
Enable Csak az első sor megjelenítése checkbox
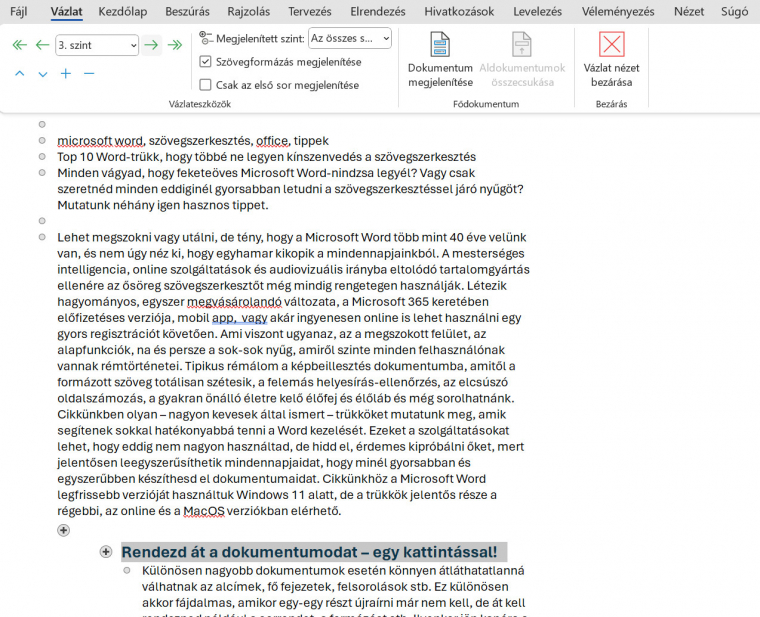[206, 85]
